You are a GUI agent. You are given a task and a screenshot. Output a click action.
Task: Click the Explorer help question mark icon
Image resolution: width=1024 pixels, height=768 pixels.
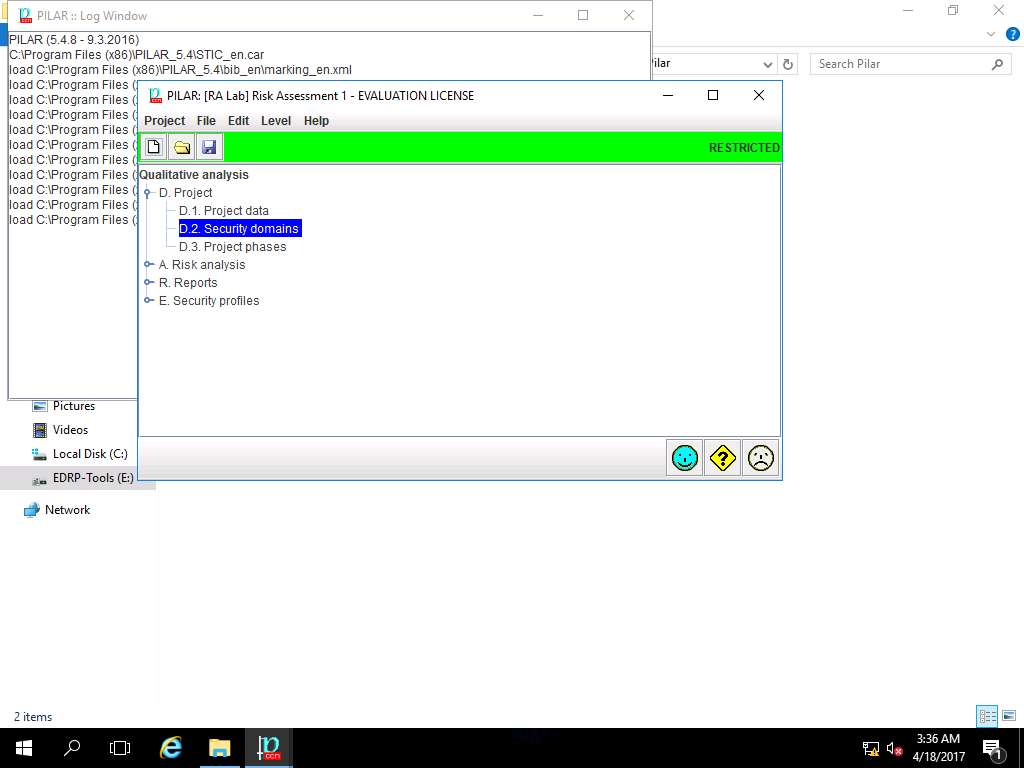click(x=1012, y=34)
